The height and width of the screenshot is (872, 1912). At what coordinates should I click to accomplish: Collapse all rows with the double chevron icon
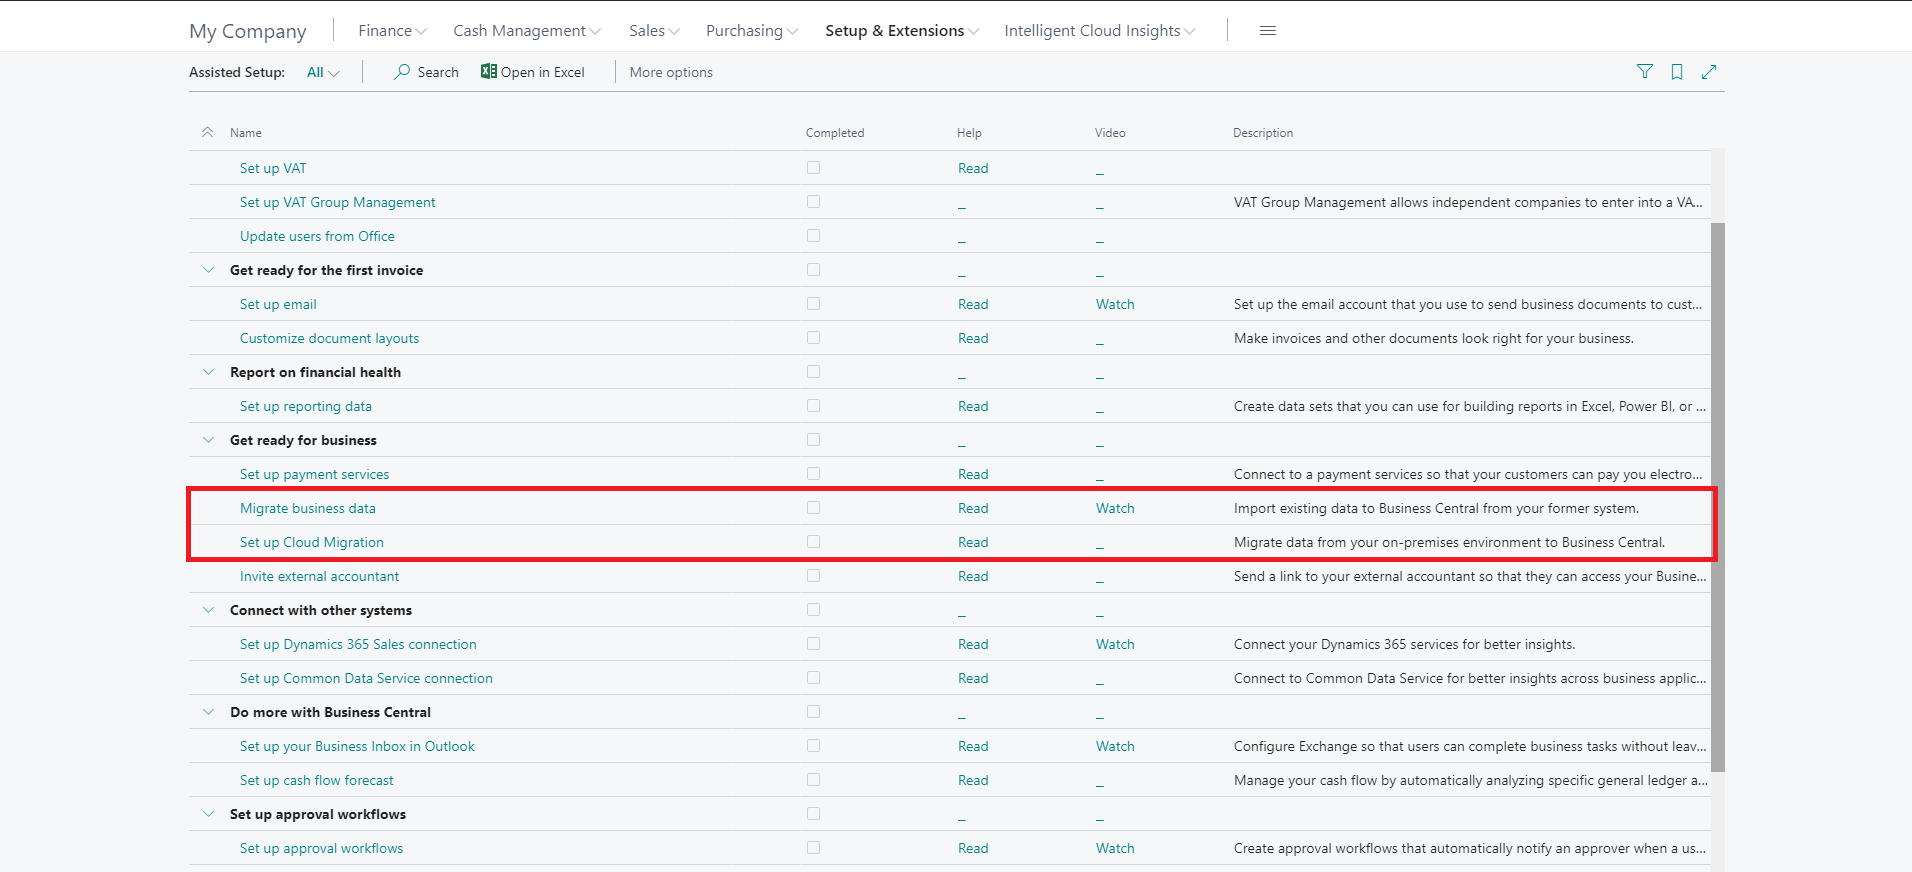coord(208,132)
